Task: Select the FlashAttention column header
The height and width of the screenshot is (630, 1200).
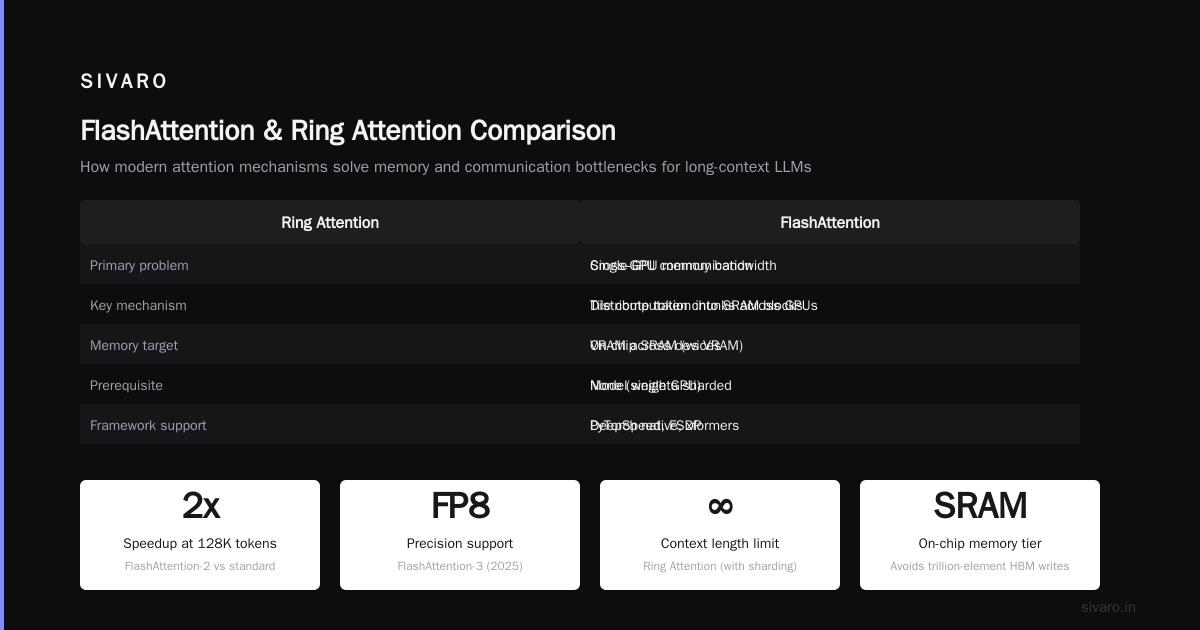Action: (830, 222)
